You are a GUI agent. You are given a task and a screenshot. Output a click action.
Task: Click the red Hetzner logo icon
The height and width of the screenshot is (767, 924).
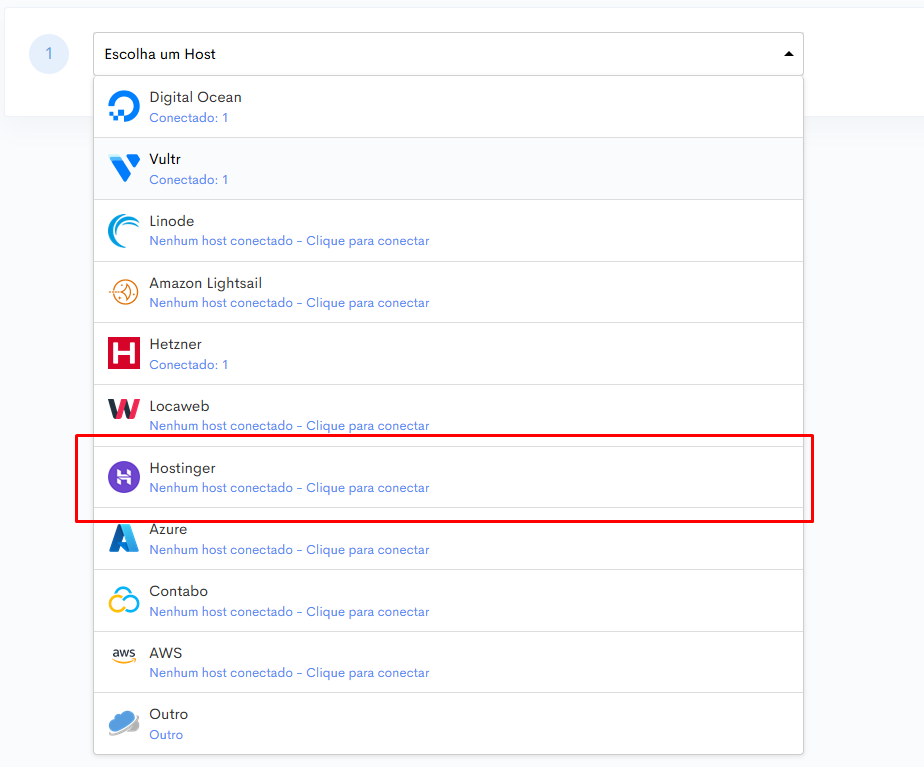click(124, 353)
